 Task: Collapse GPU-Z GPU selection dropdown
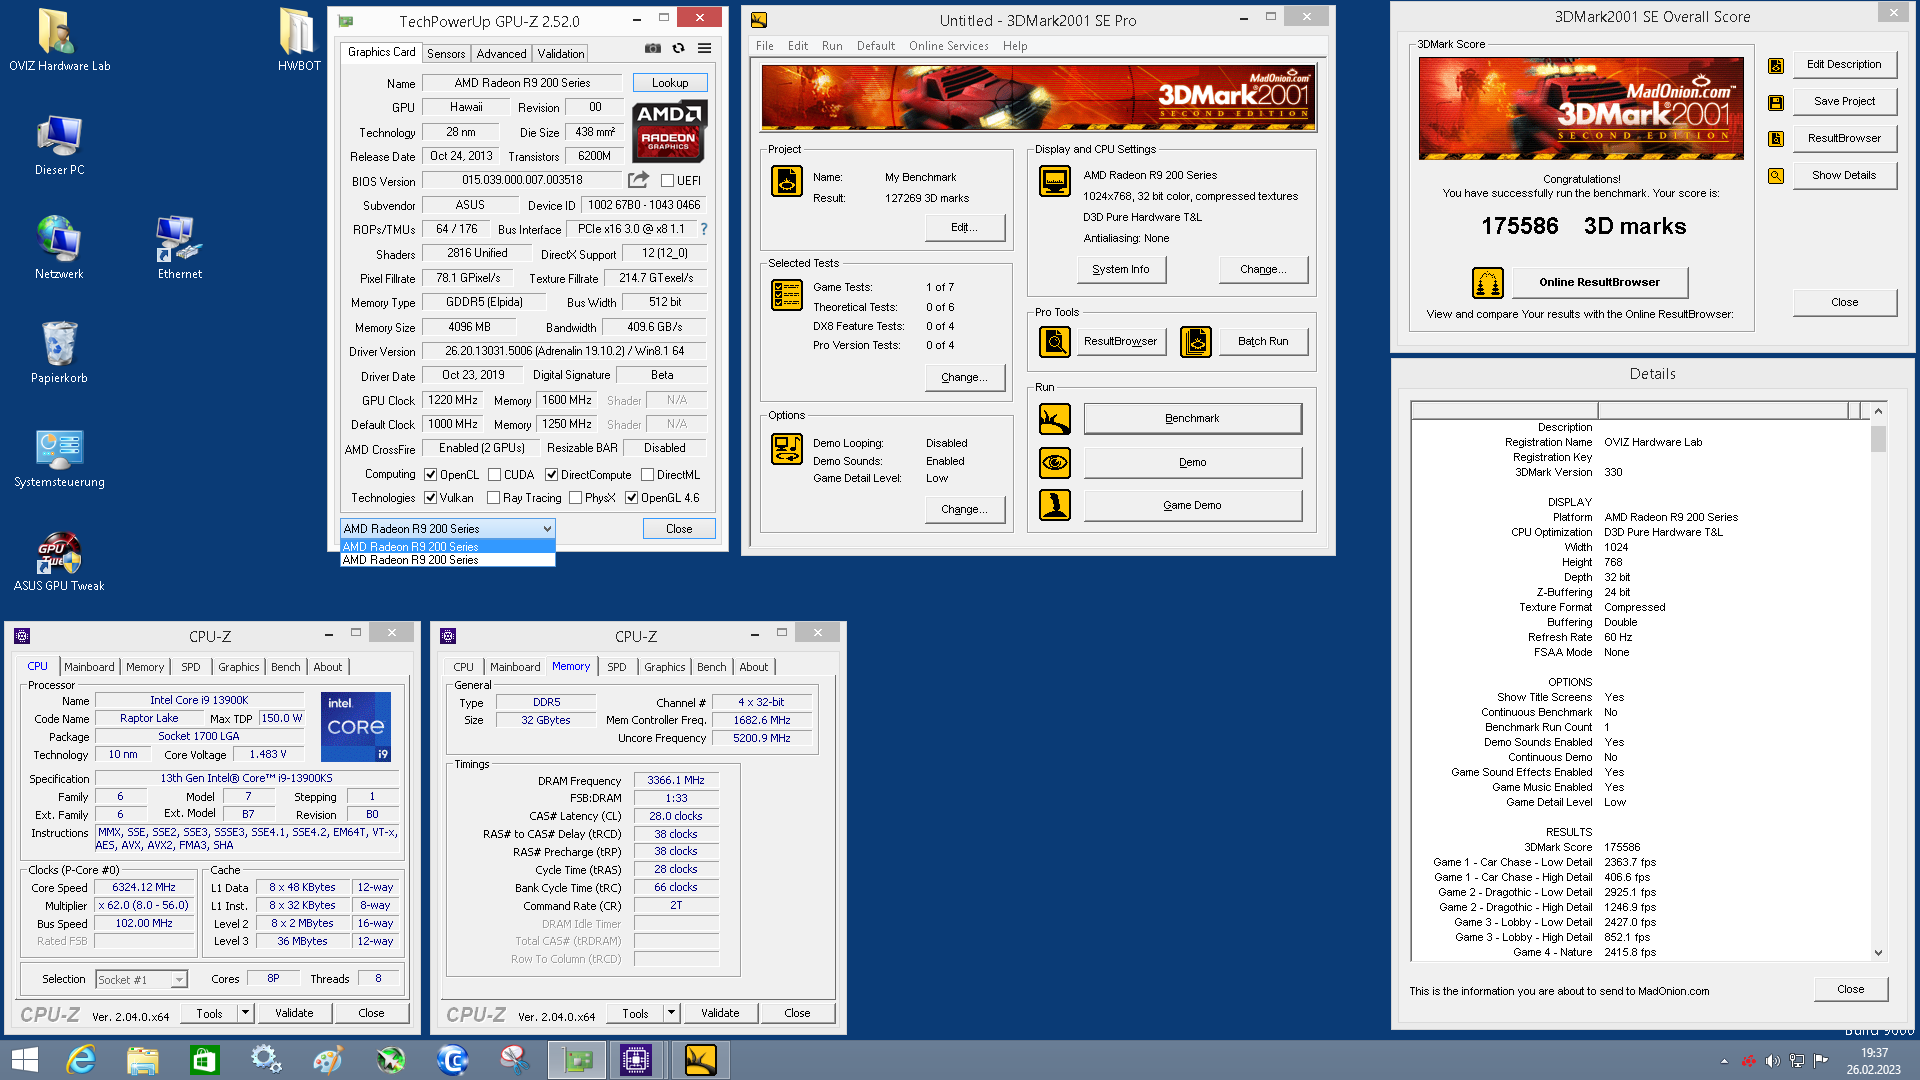(547, 529)
